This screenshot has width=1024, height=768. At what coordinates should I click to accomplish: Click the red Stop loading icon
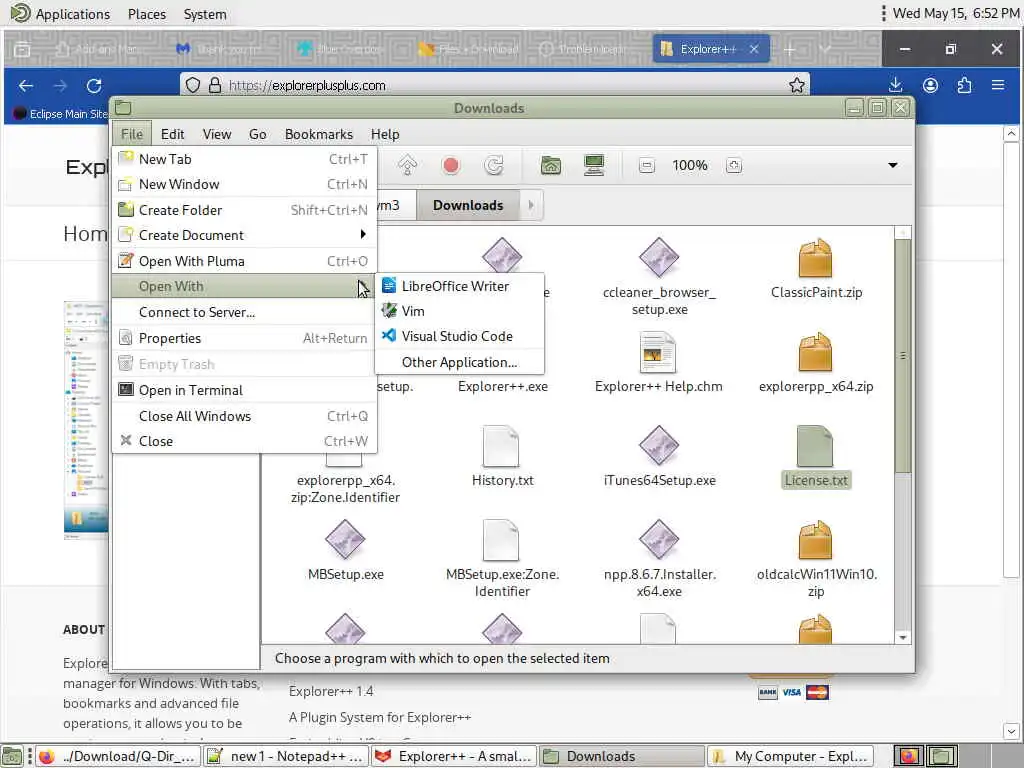451,165
